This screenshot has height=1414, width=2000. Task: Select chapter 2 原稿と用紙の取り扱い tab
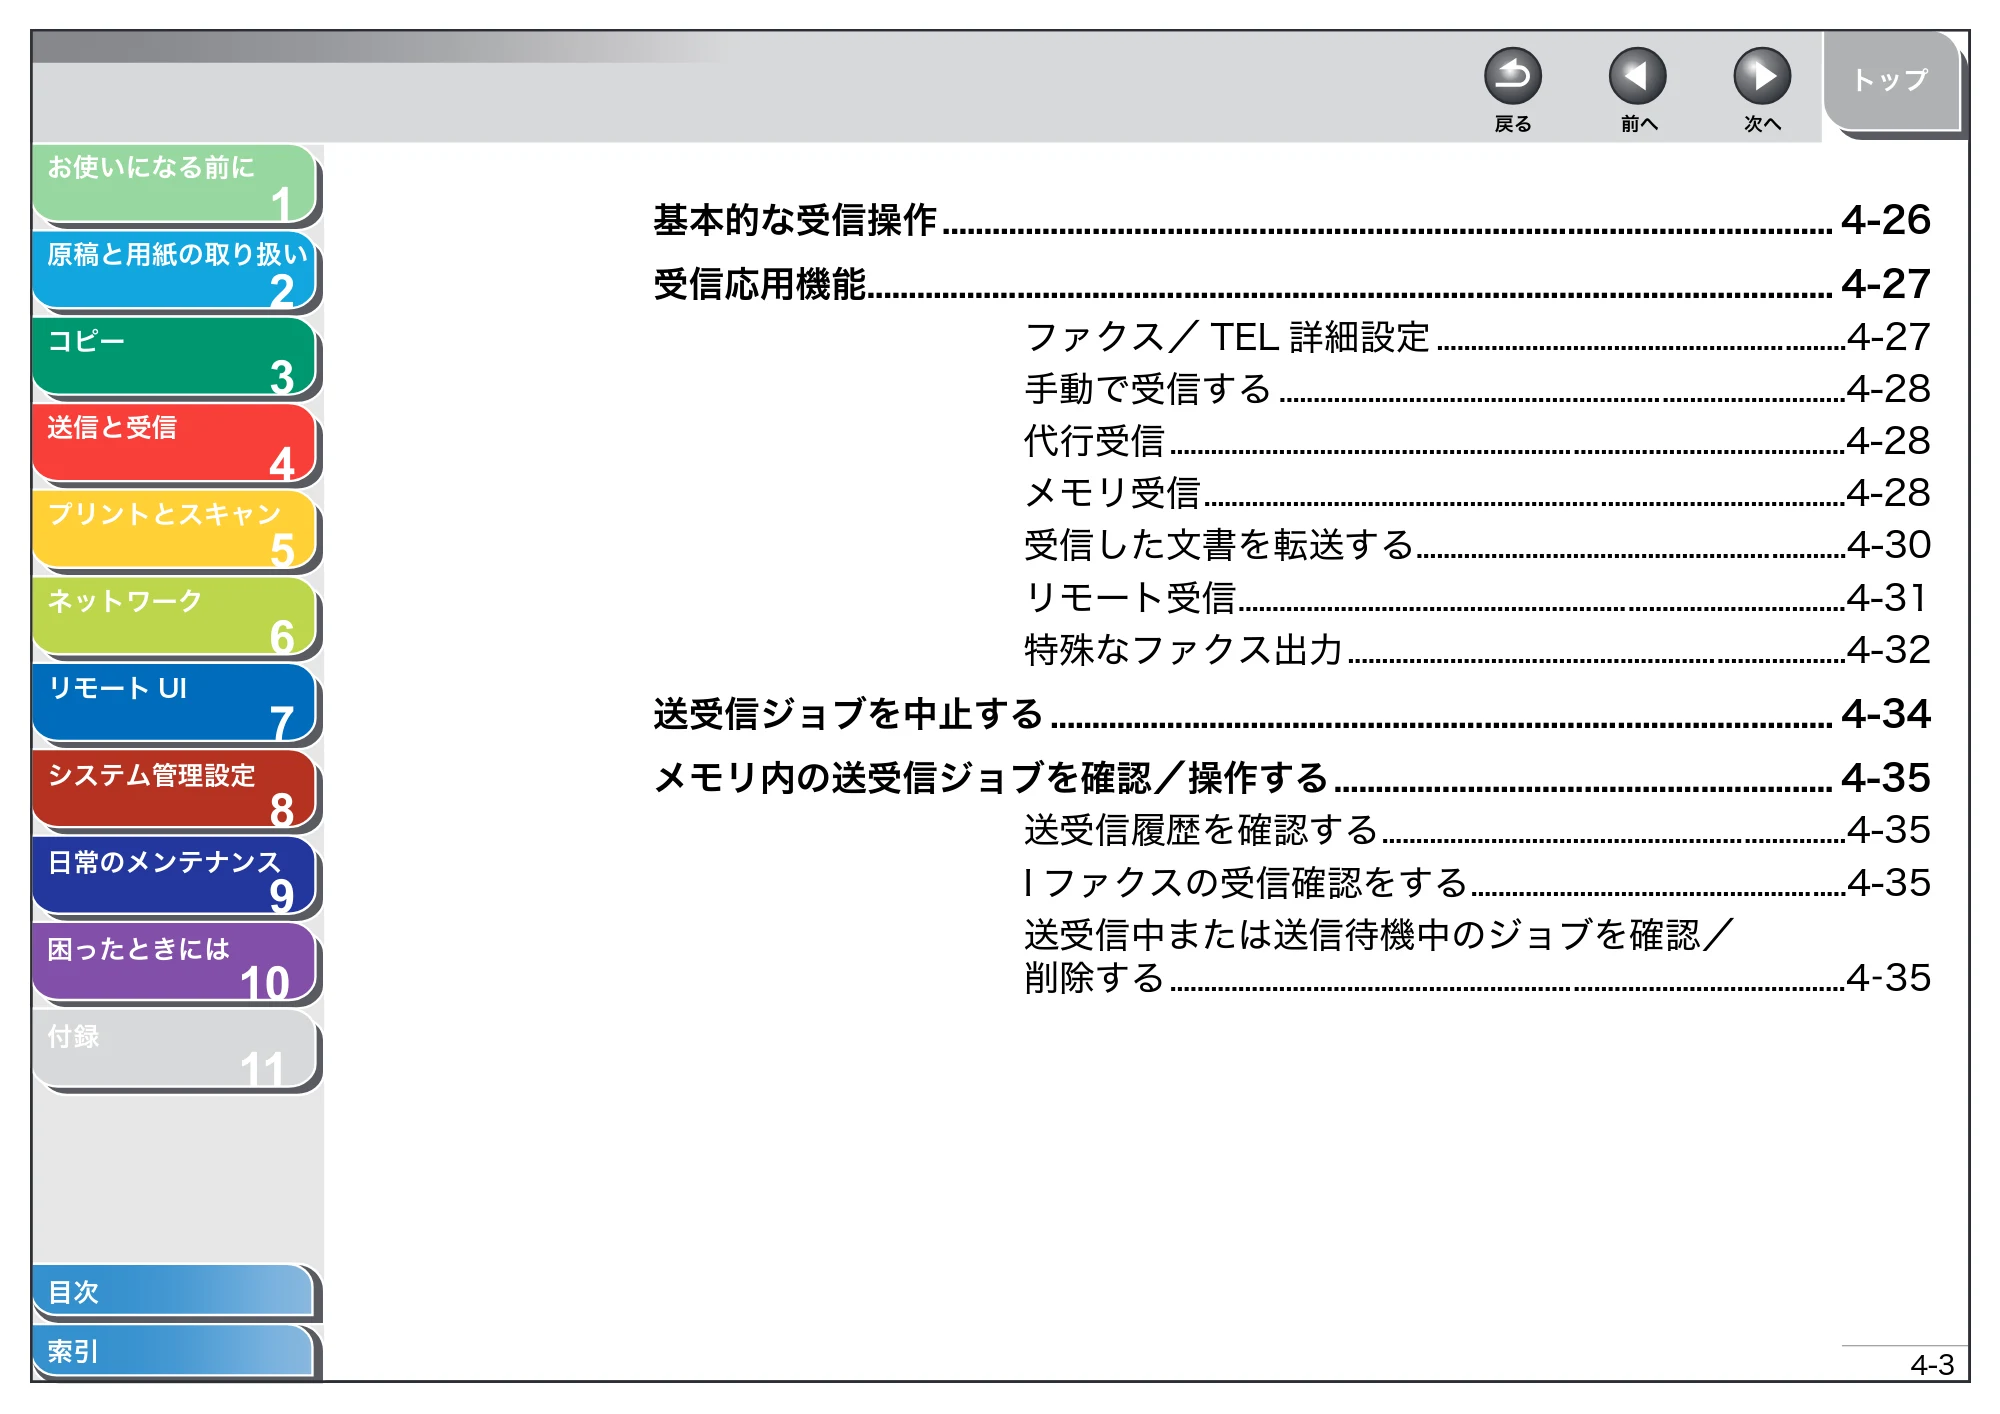pyautogui.click(x=175, y=270)
